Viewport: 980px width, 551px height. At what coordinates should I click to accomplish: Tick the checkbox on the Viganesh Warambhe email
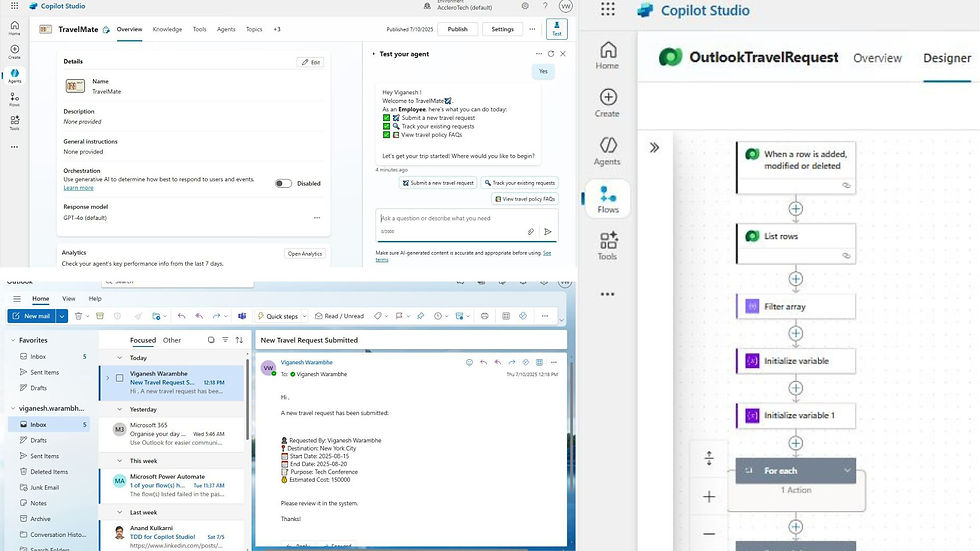119,378
